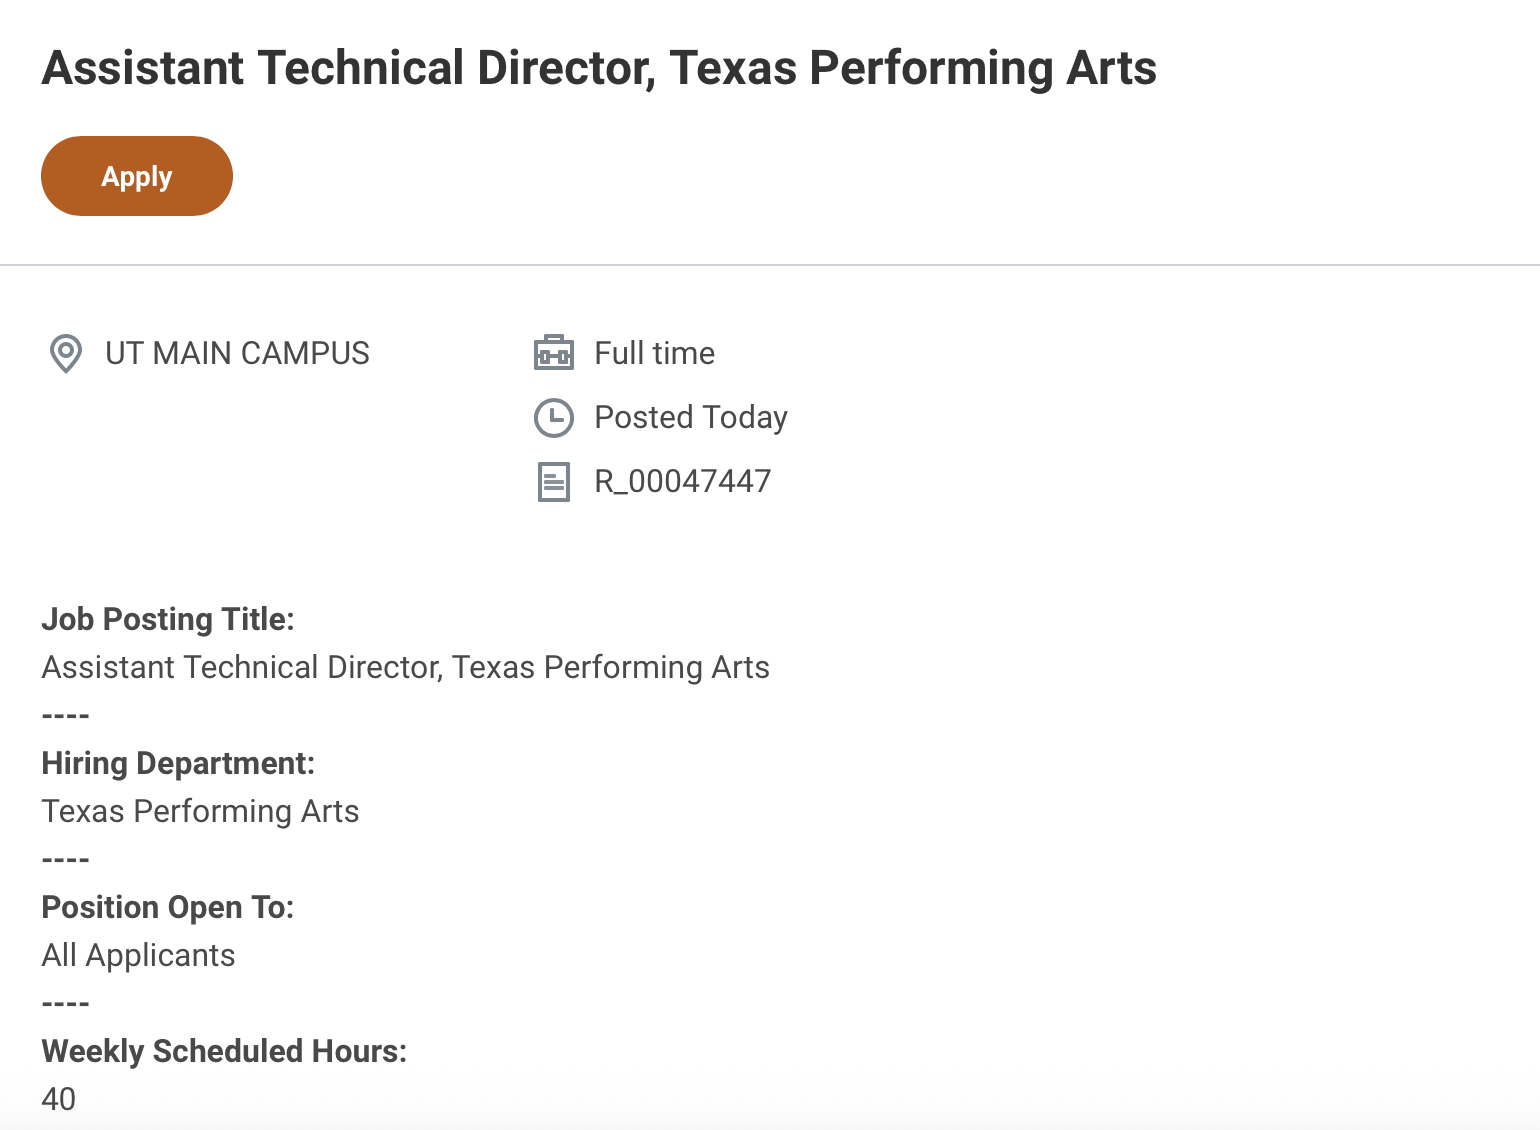Click the clock icon beside Posted Today
The image size is (1540, 1130).
pos(554,418)
